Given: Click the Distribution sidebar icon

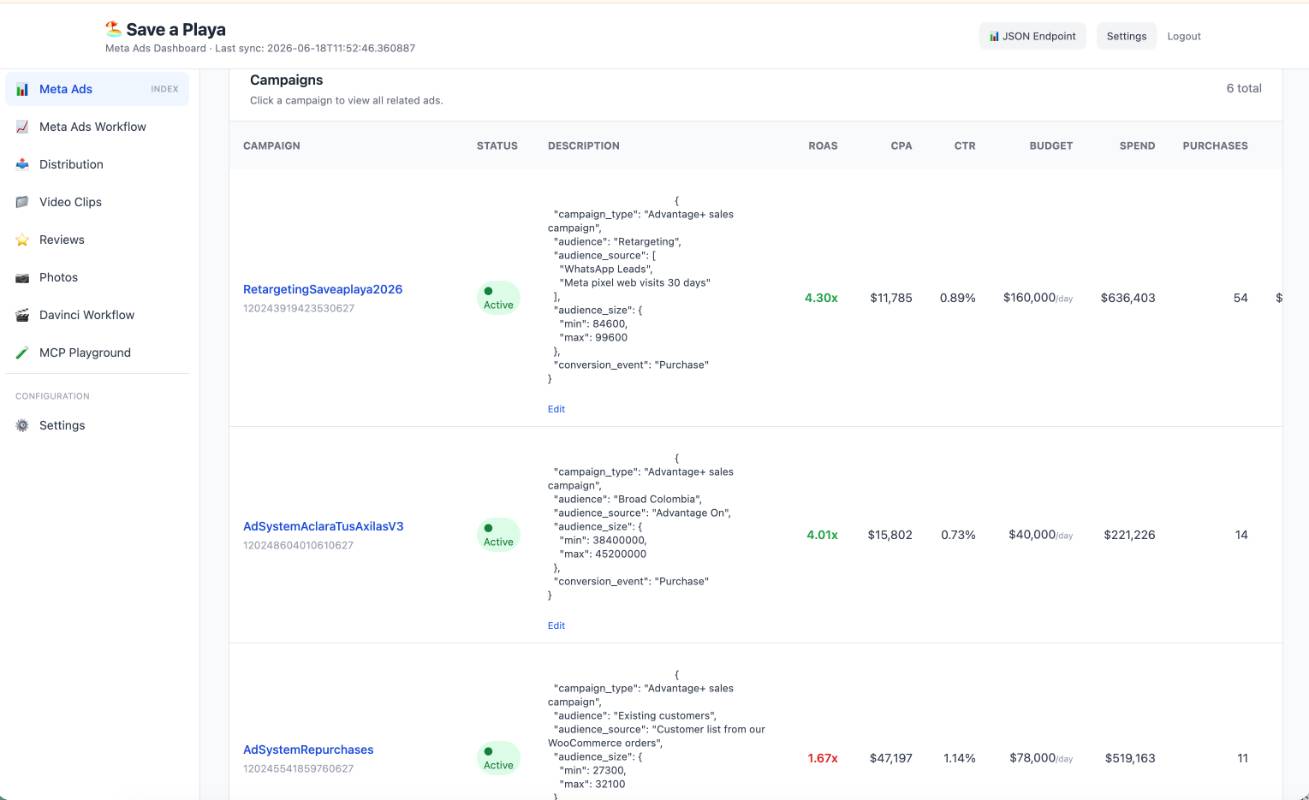Looking at the screenshot, I should 22,164.
